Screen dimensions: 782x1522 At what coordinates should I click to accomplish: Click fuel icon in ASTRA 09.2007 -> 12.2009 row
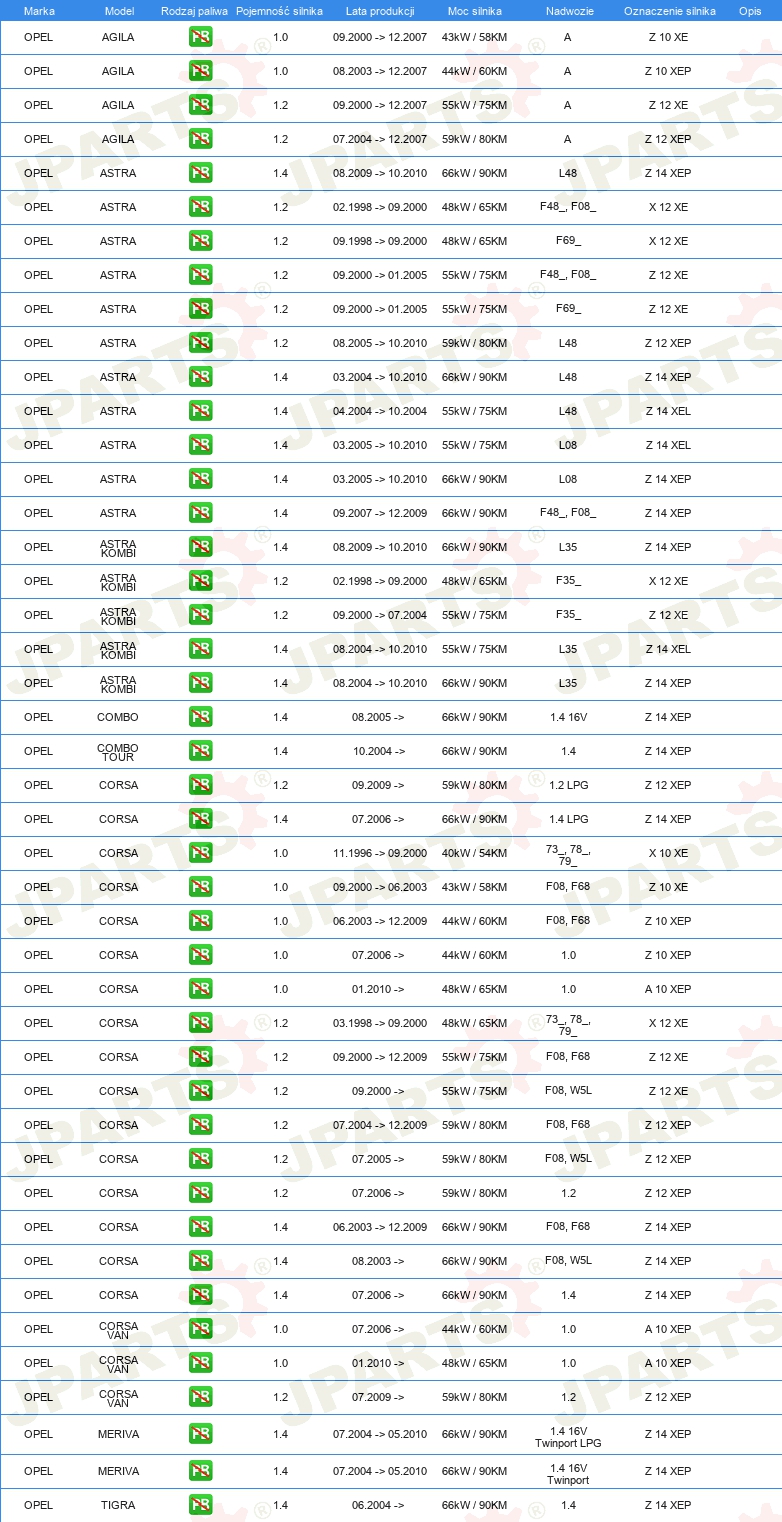pos(200,513)
